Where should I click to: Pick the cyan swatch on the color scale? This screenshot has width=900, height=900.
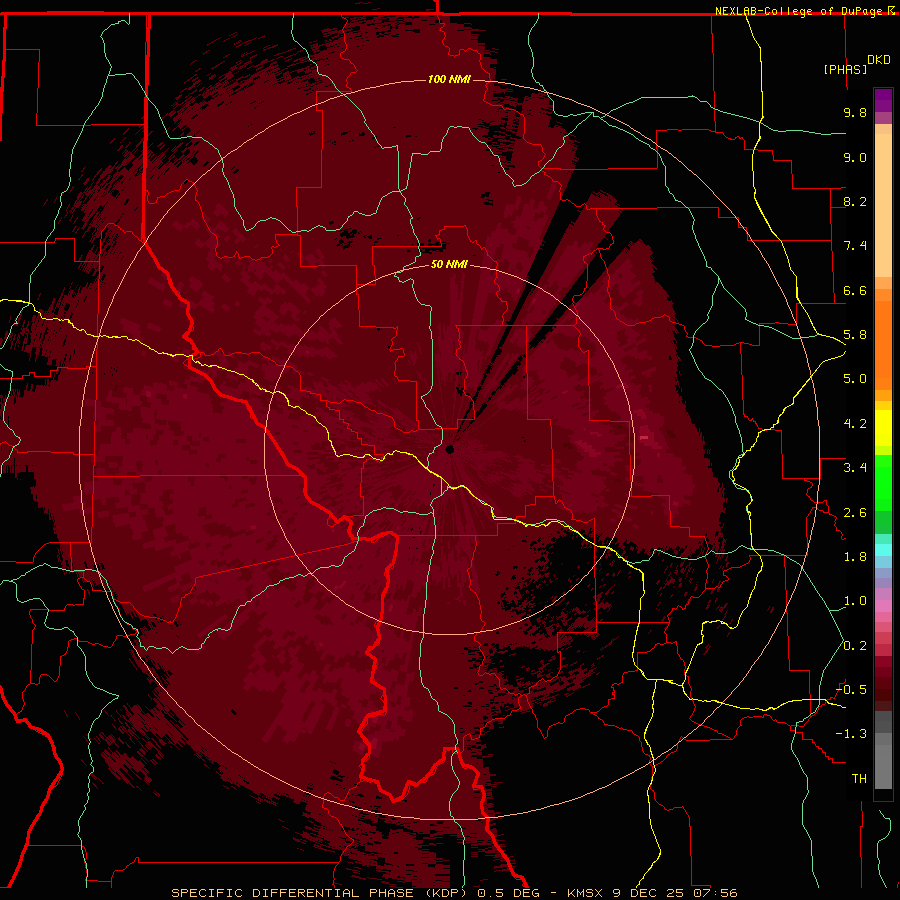click(883, 550)
